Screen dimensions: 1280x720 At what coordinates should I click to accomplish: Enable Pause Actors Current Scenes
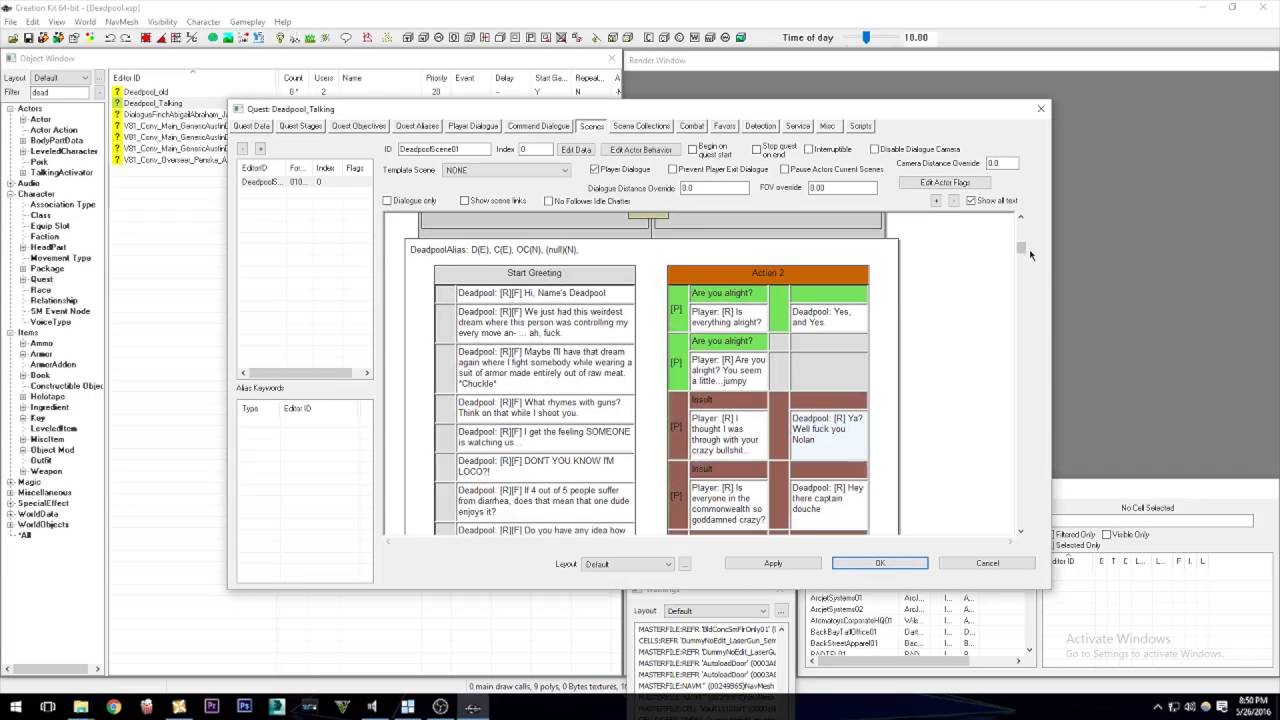pos(784,170)
